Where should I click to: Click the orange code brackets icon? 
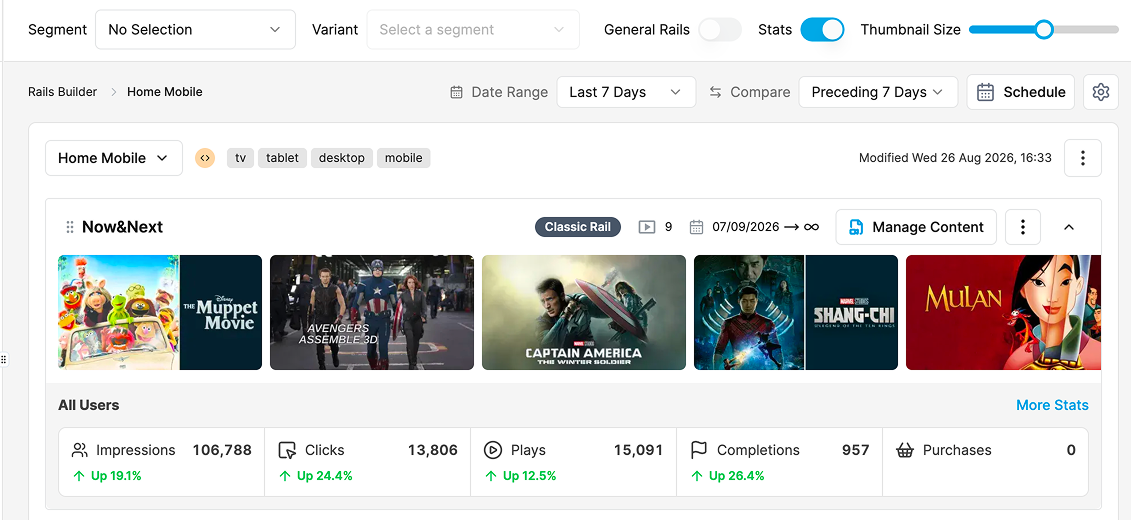click(x=205, y=158)
